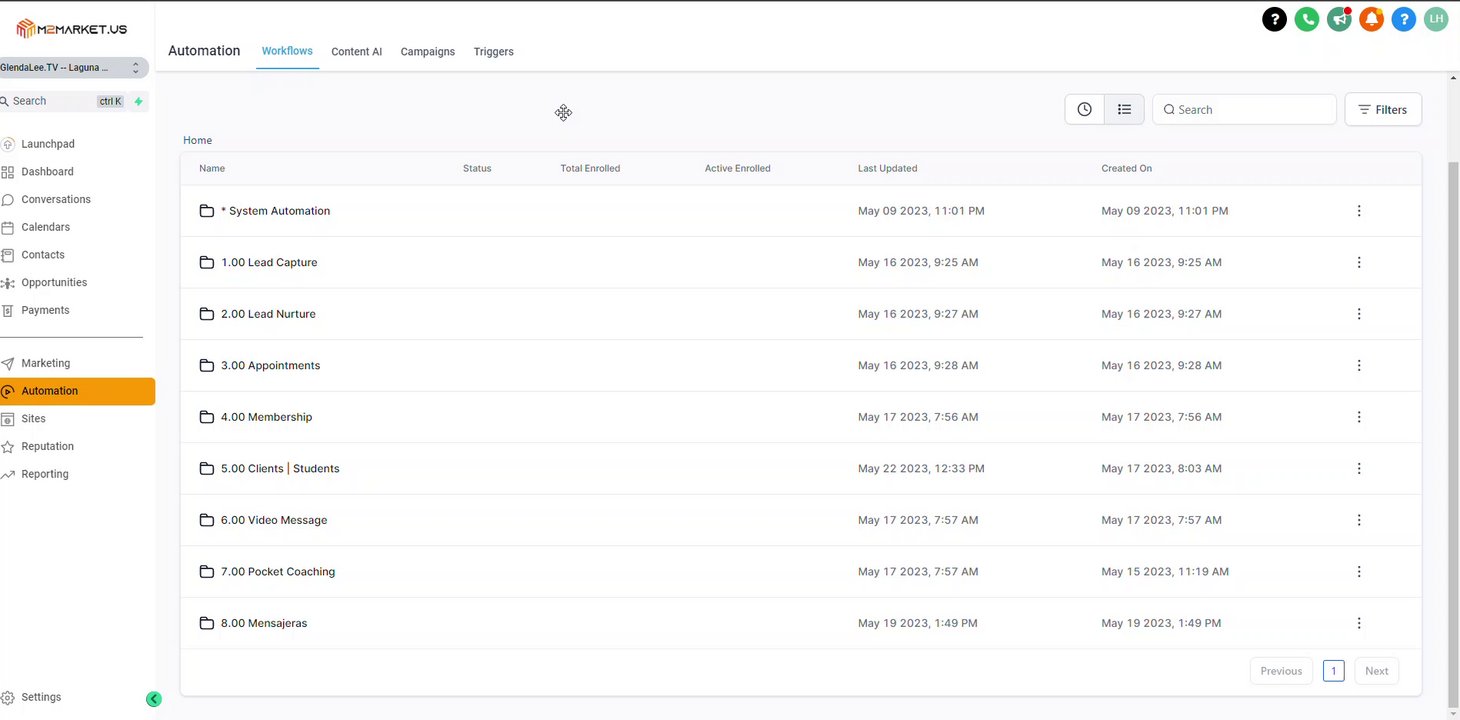Select Automation in the sidebar
The width and height of the screenshot is (1460, 720).
point(76,391)
